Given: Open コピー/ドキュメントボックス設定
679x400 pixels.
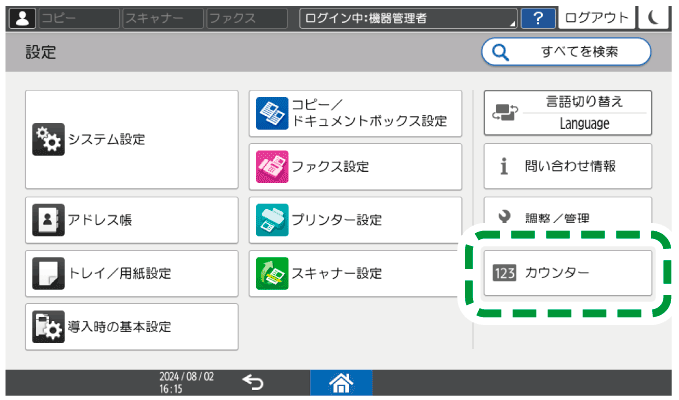Looking at the screenshot, I should pyautogui.click(x=355, y=113).
